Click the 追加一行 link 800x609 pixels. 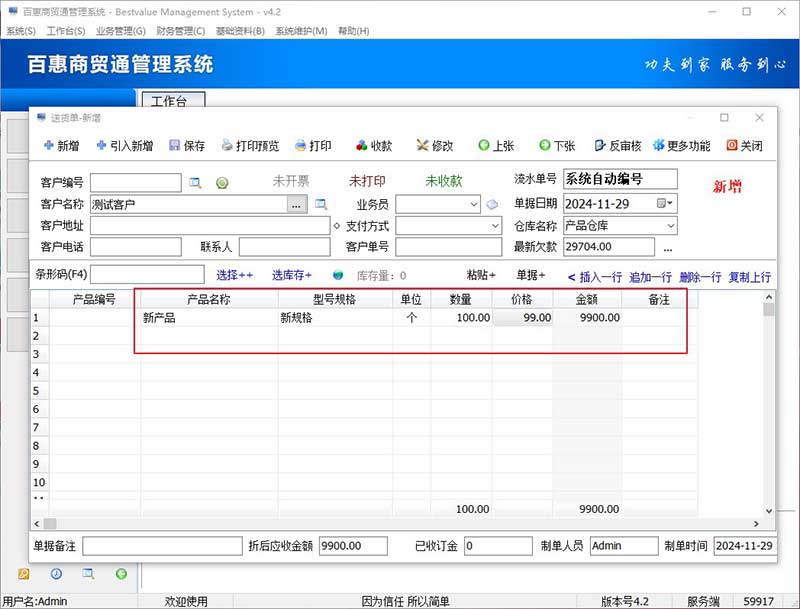click(651, 277)
